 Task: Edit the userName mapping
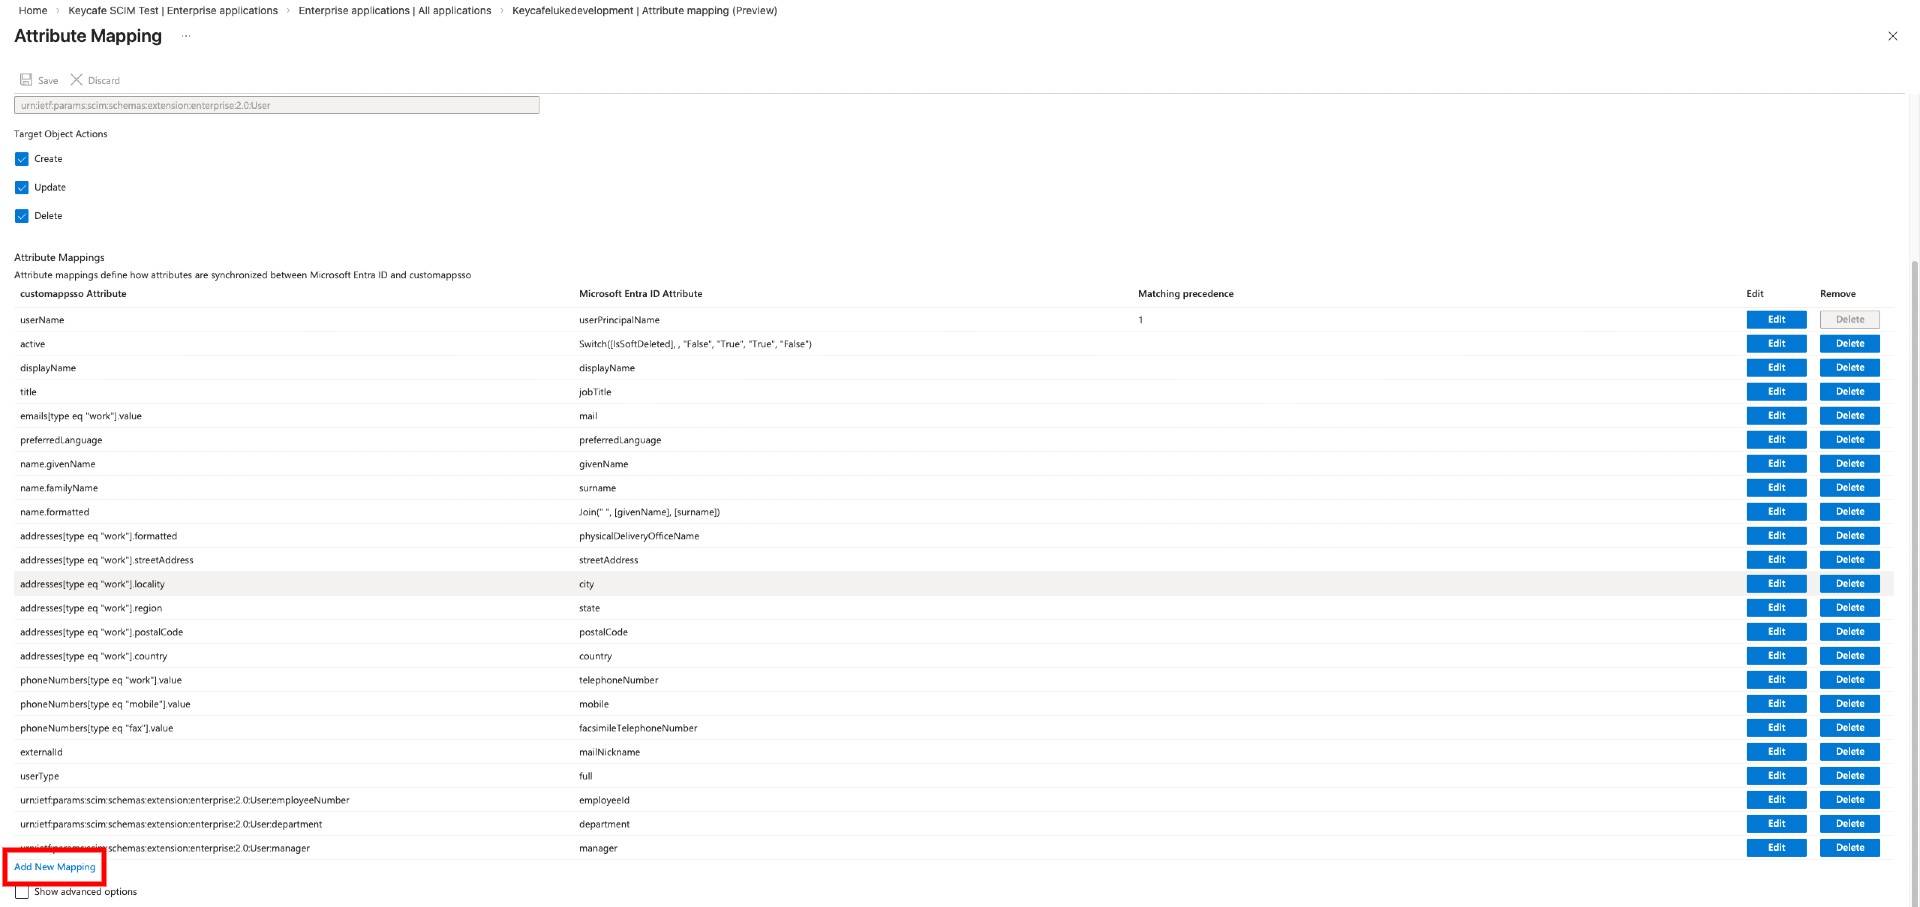click(1776, 320)
